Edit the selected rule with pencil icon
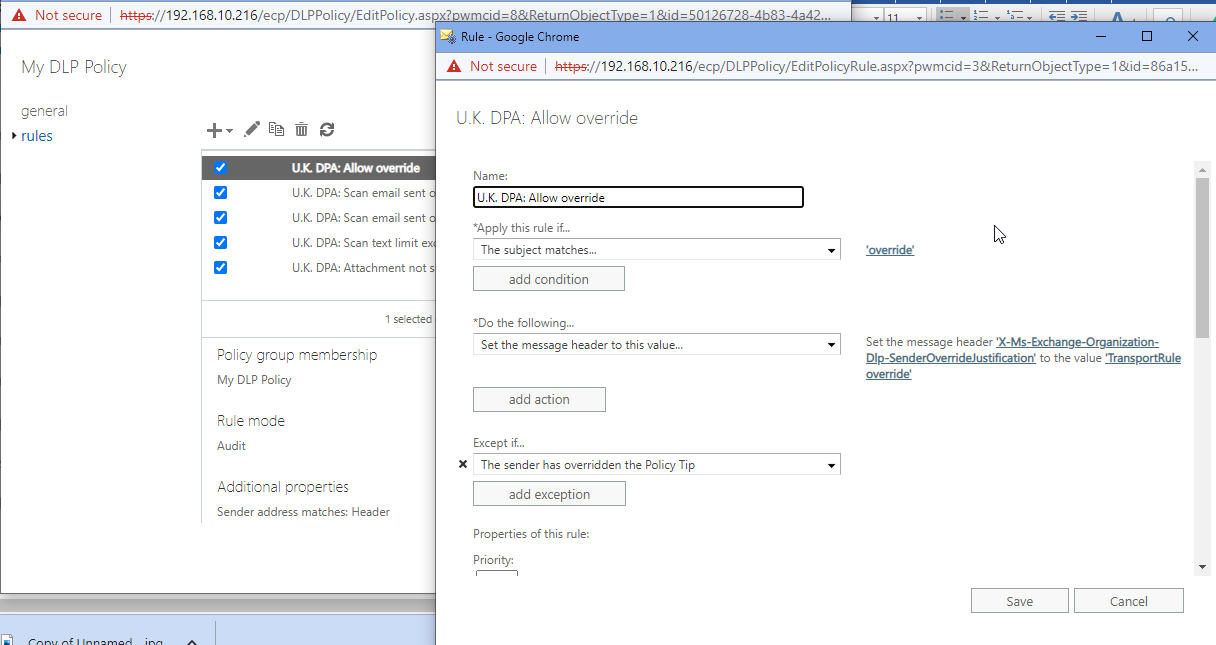This screenshot has height=645, width=1216. 252,129
